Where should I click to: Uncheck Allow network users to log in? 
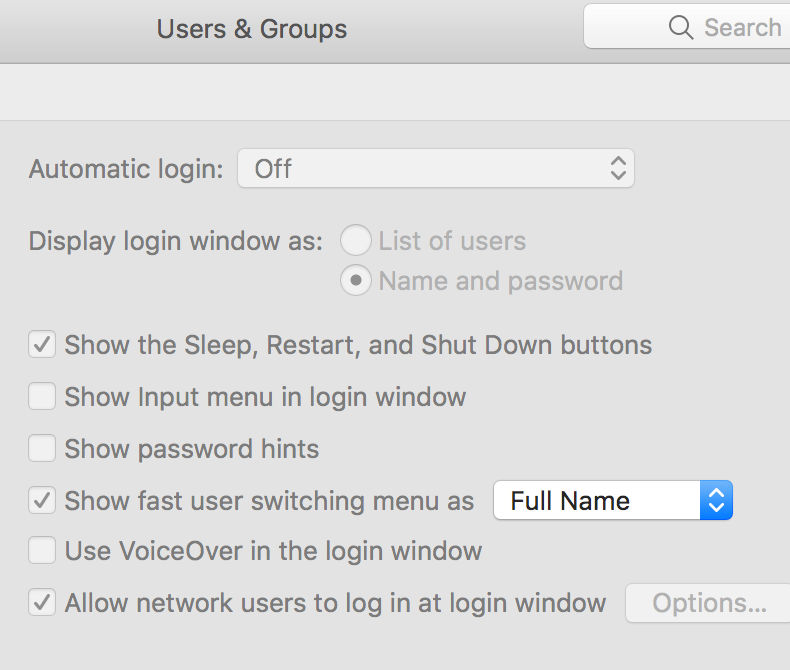pyautogui.click(x=42, y=602)
